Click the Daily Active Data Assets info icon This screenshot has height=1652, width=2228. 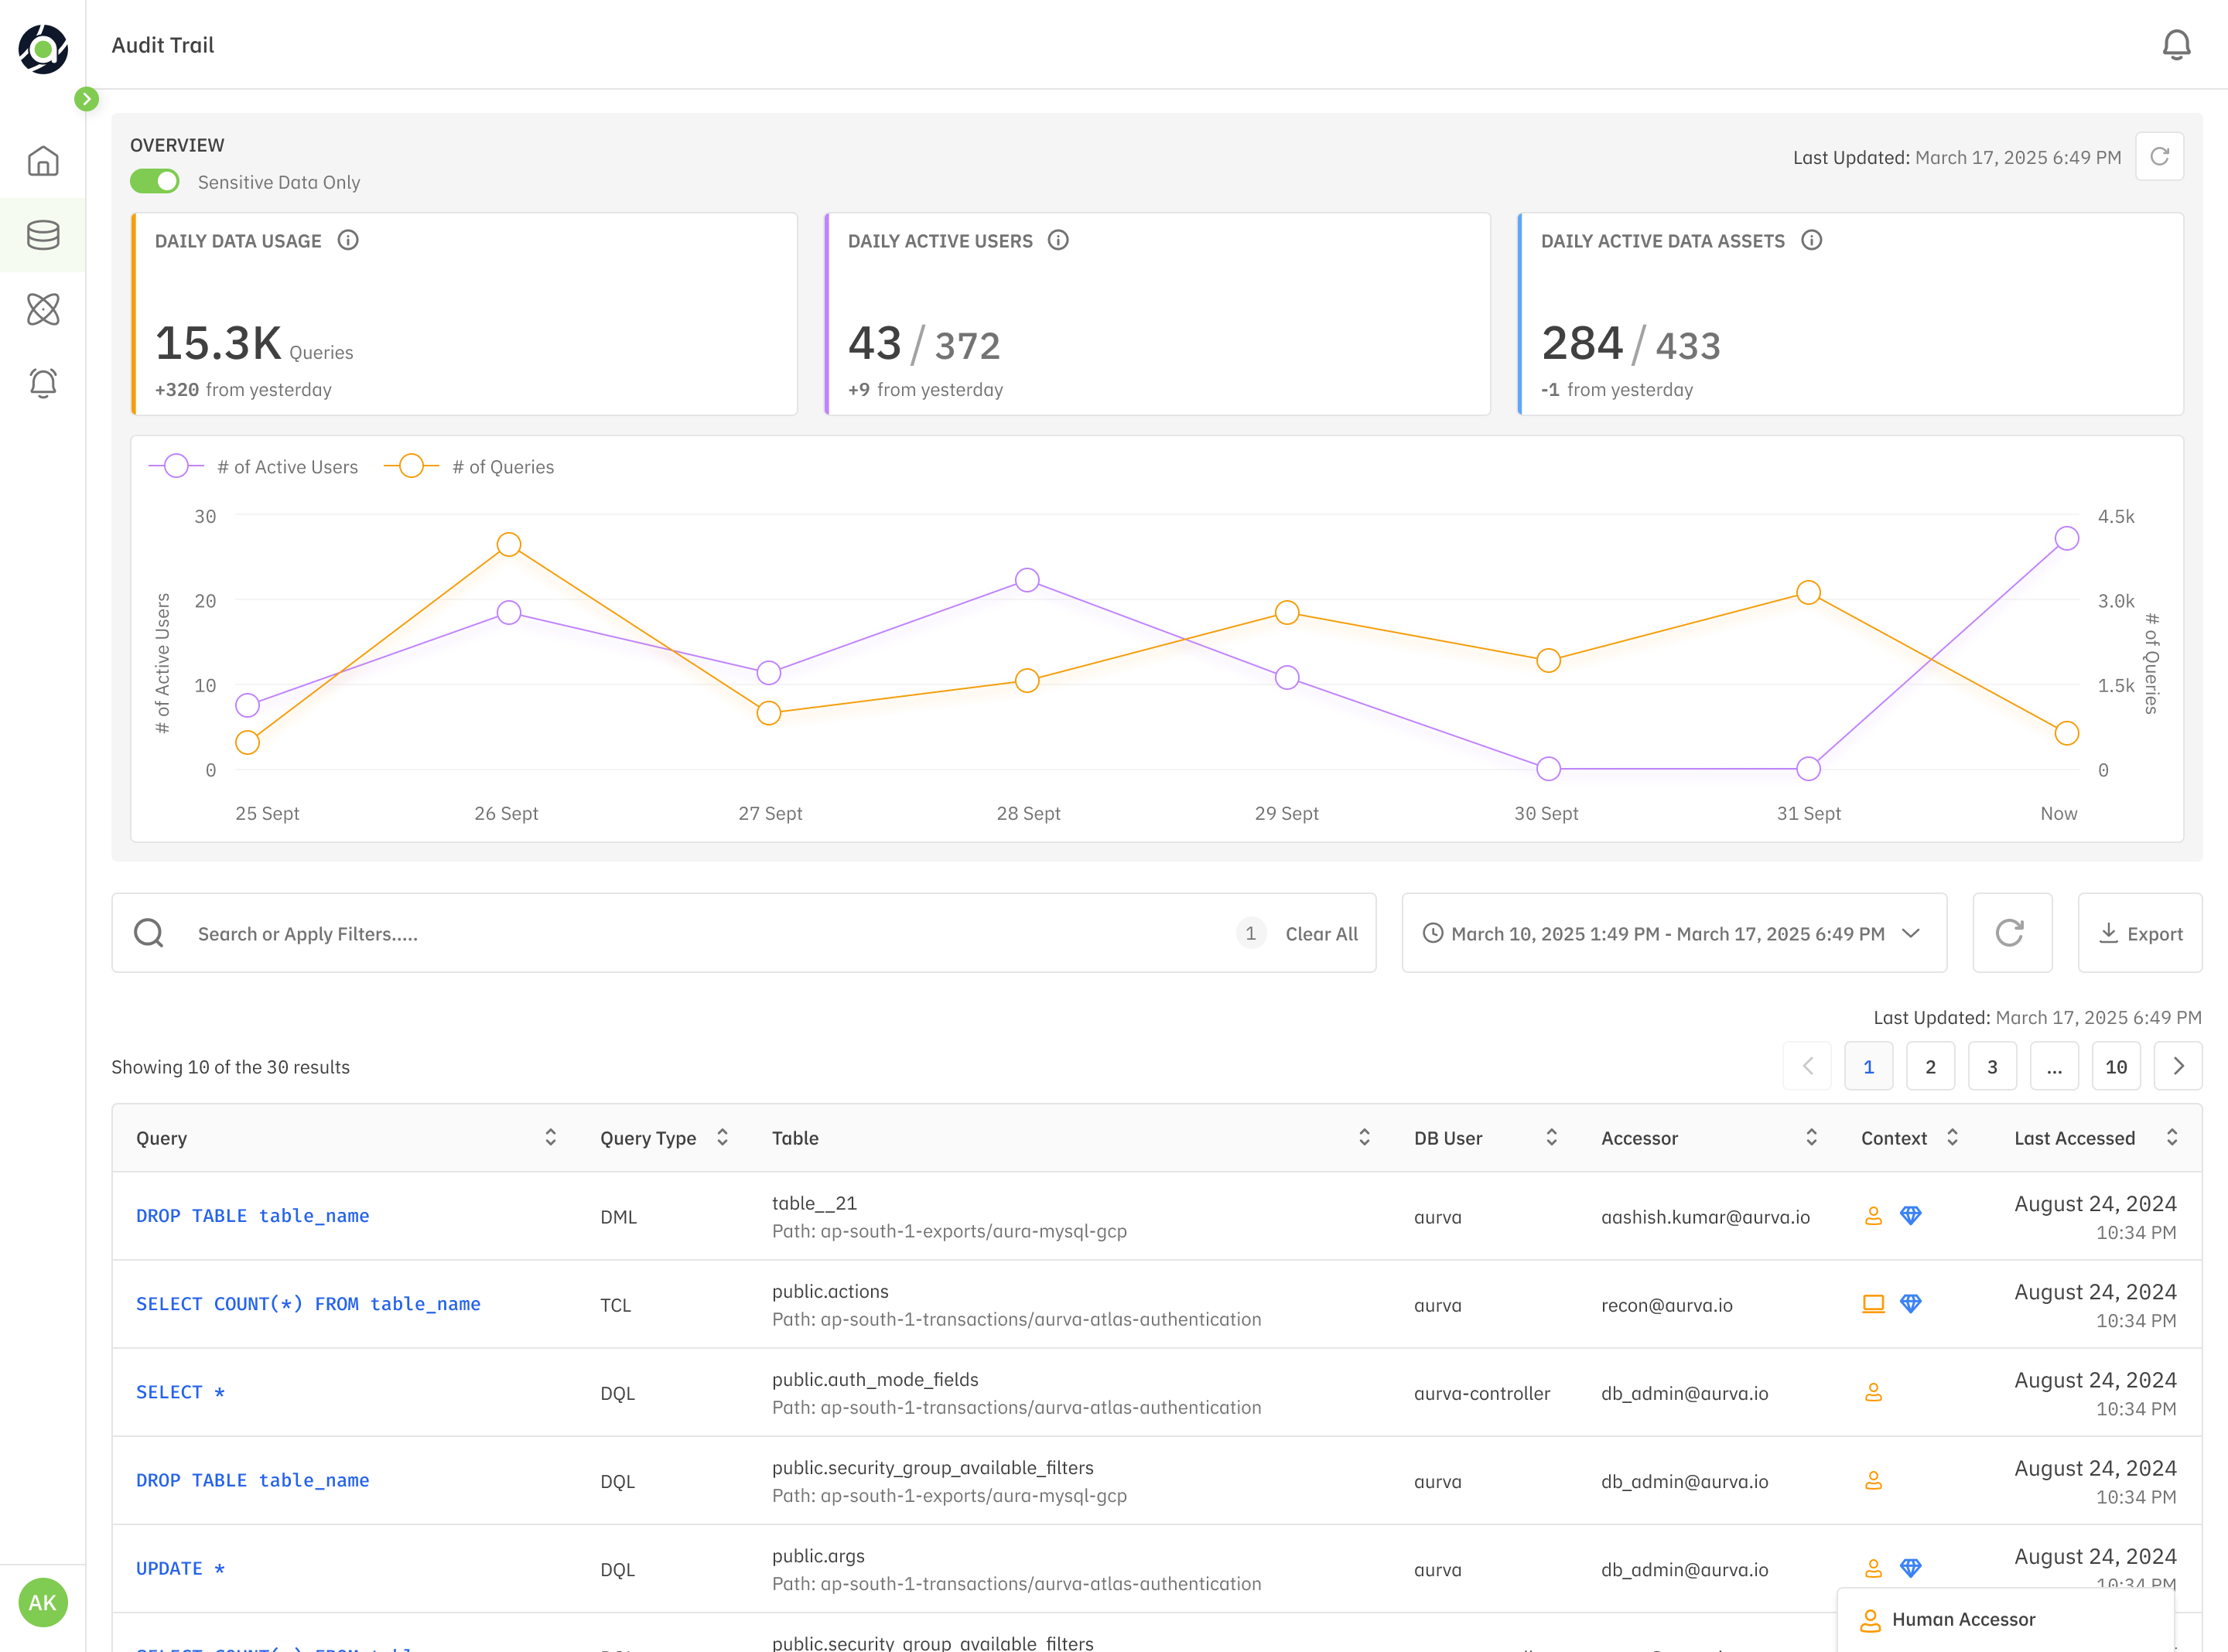coord(1811,240)
